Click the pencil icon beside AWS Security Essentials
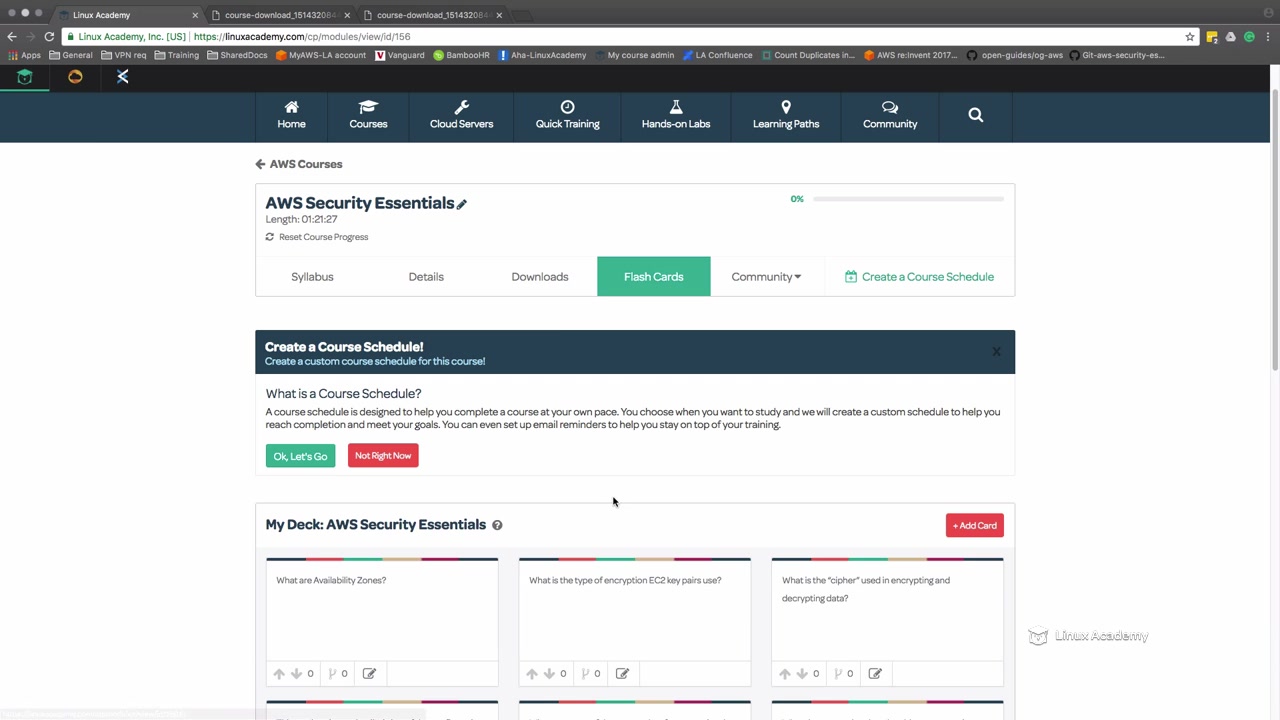Image resolution: width=1280 pixels, height=720 pixels. coord(461,204)
